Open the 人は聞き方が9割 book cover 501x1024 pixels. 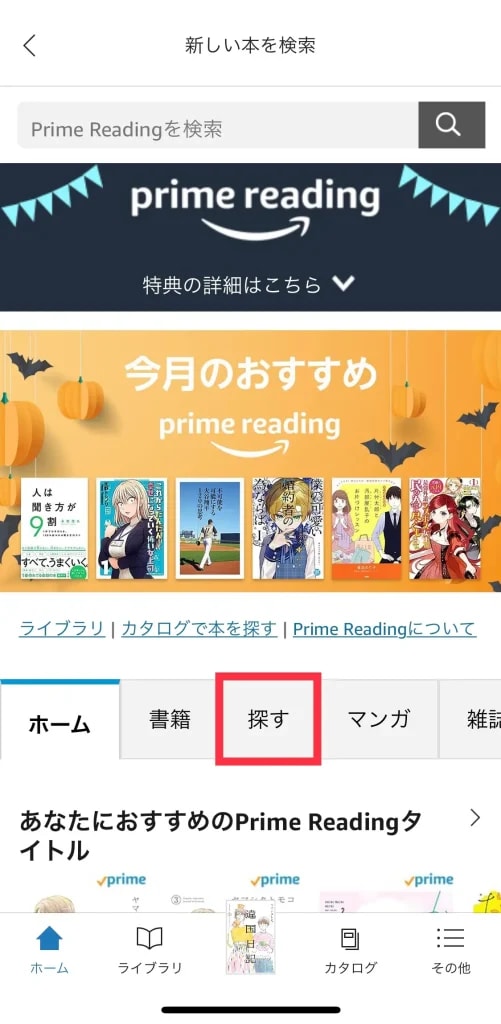pyautogui.click(x=54, y=528)
